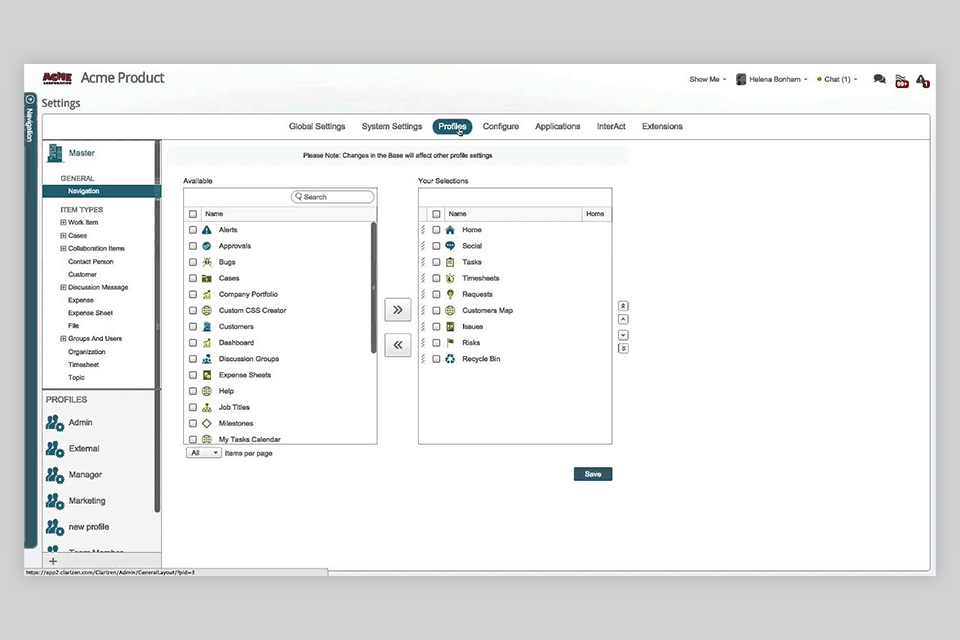Screen dimensions: 960x640
Task: Click the Customers icon in Available list
Action: click(x=207, y=326)
